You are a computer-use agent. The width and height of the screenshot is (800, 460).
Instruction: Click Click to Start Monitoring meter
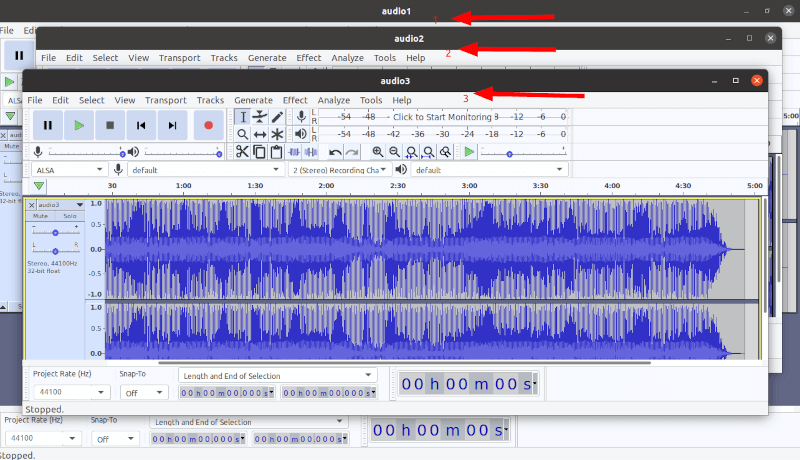[x=442, y=117]
